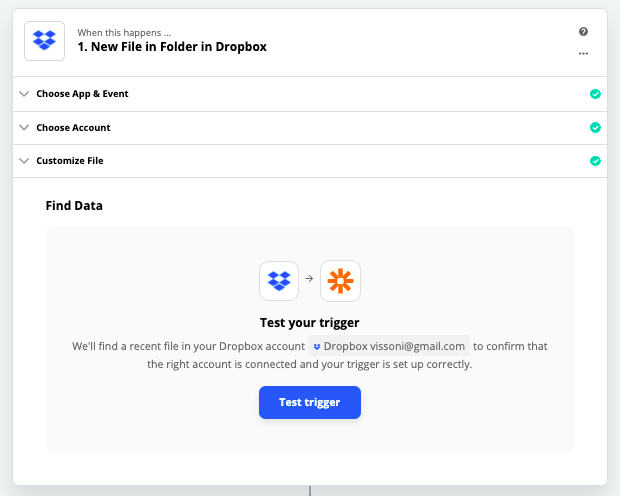Open the help question mark icon
Screen dimensions: 620x496
click(583, 32)
